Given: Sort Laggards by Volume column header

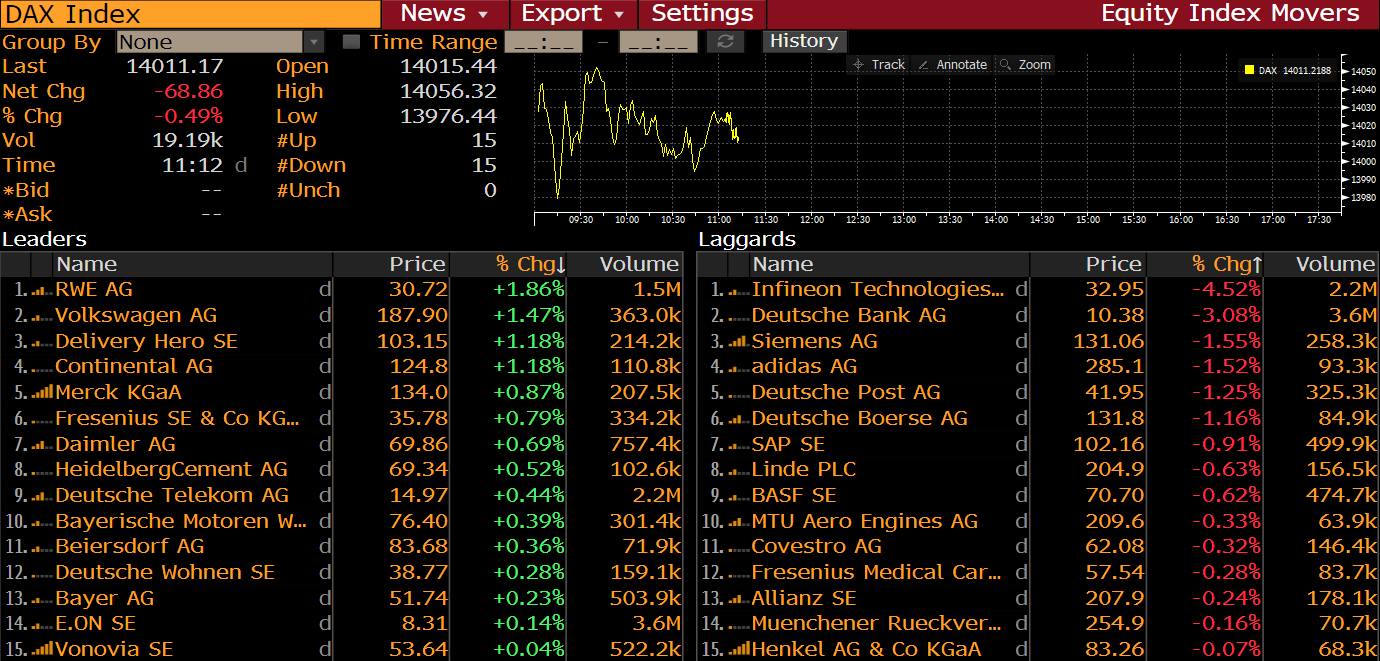Looking at the screenshot, I should pyautogui.click(x=1334, y=264).
